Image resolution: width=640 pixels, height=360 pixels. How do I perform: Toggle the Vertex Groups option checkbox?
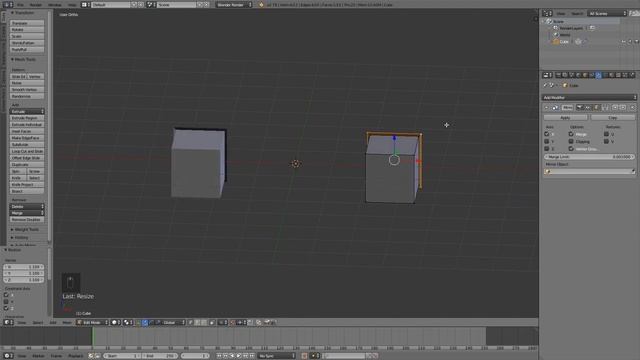click(x=571, y=149)
